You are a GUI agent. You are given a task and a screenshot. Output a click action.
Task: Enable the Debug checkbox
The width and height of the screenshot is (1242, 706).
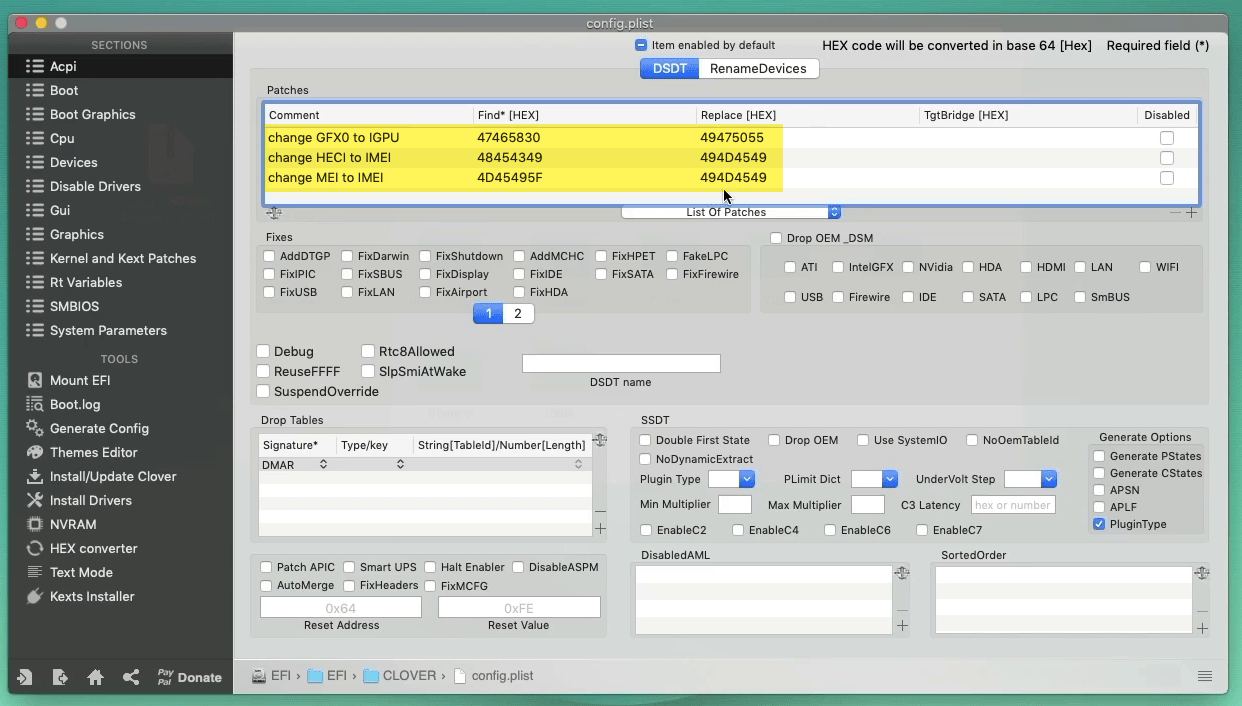[x=263, y=351]
